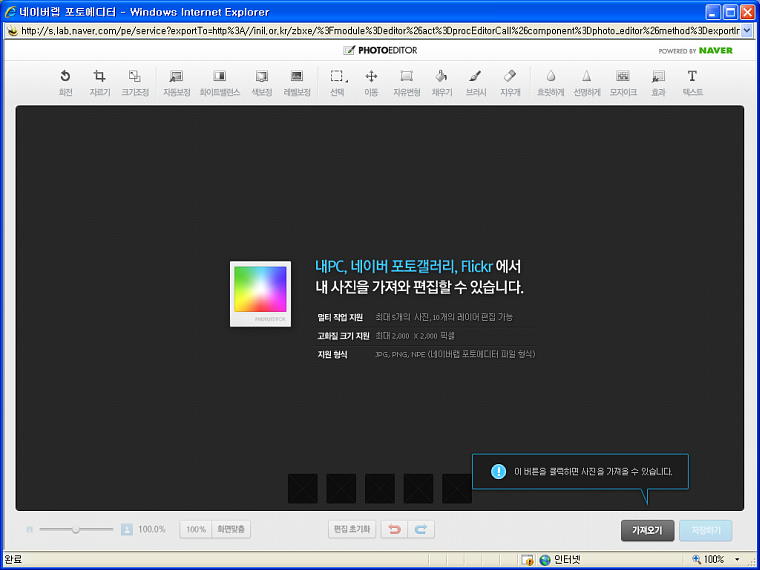This screenshot has height=570, width=760.
Task: Click the POWERED BY NAVER logo
Action: point(695,51)
